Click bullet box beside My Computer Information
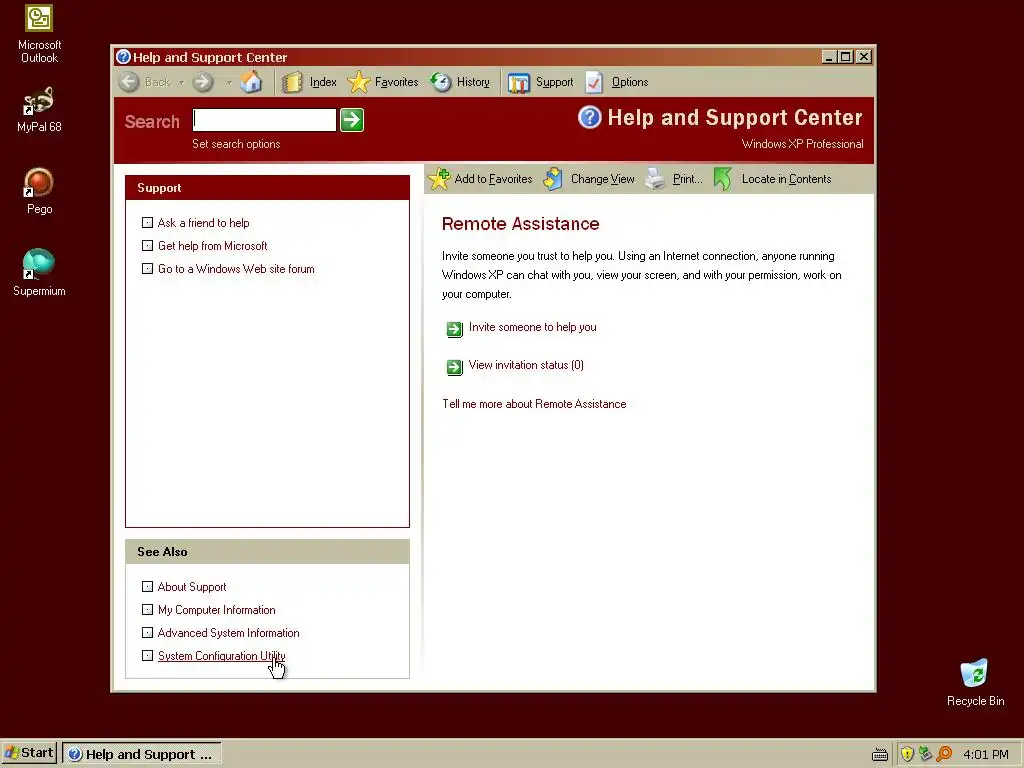Image resolution: width=1024 pixels, height=768 pixels. tap(148, 609)
